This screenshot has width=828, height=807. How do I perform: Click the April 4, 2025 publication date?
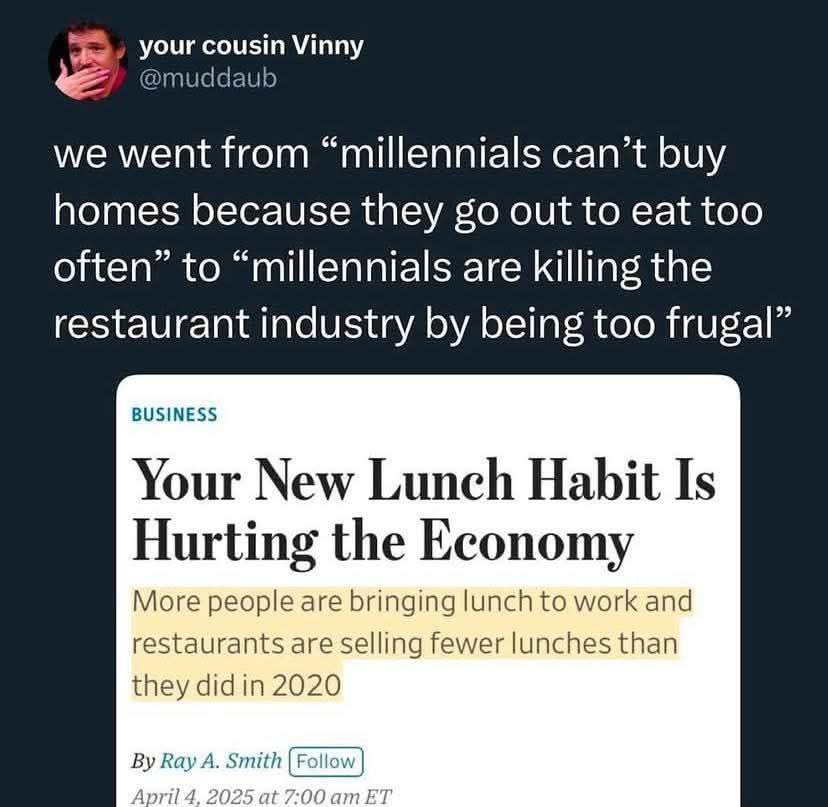(192, 797)
